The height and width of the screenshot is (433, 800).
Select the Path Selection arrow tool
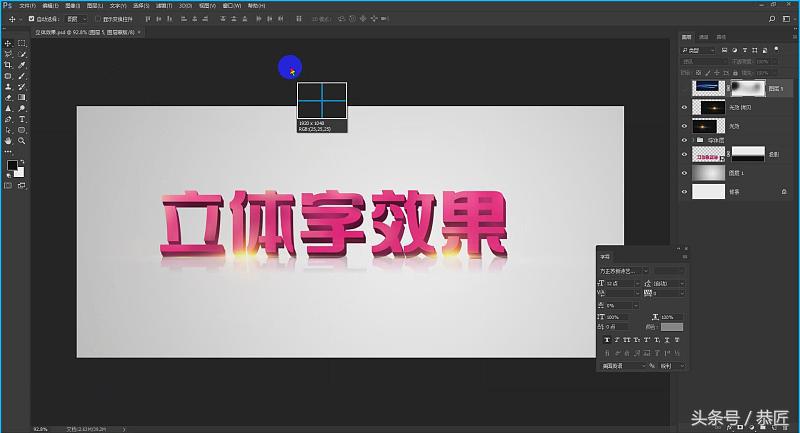coord(8,130)
